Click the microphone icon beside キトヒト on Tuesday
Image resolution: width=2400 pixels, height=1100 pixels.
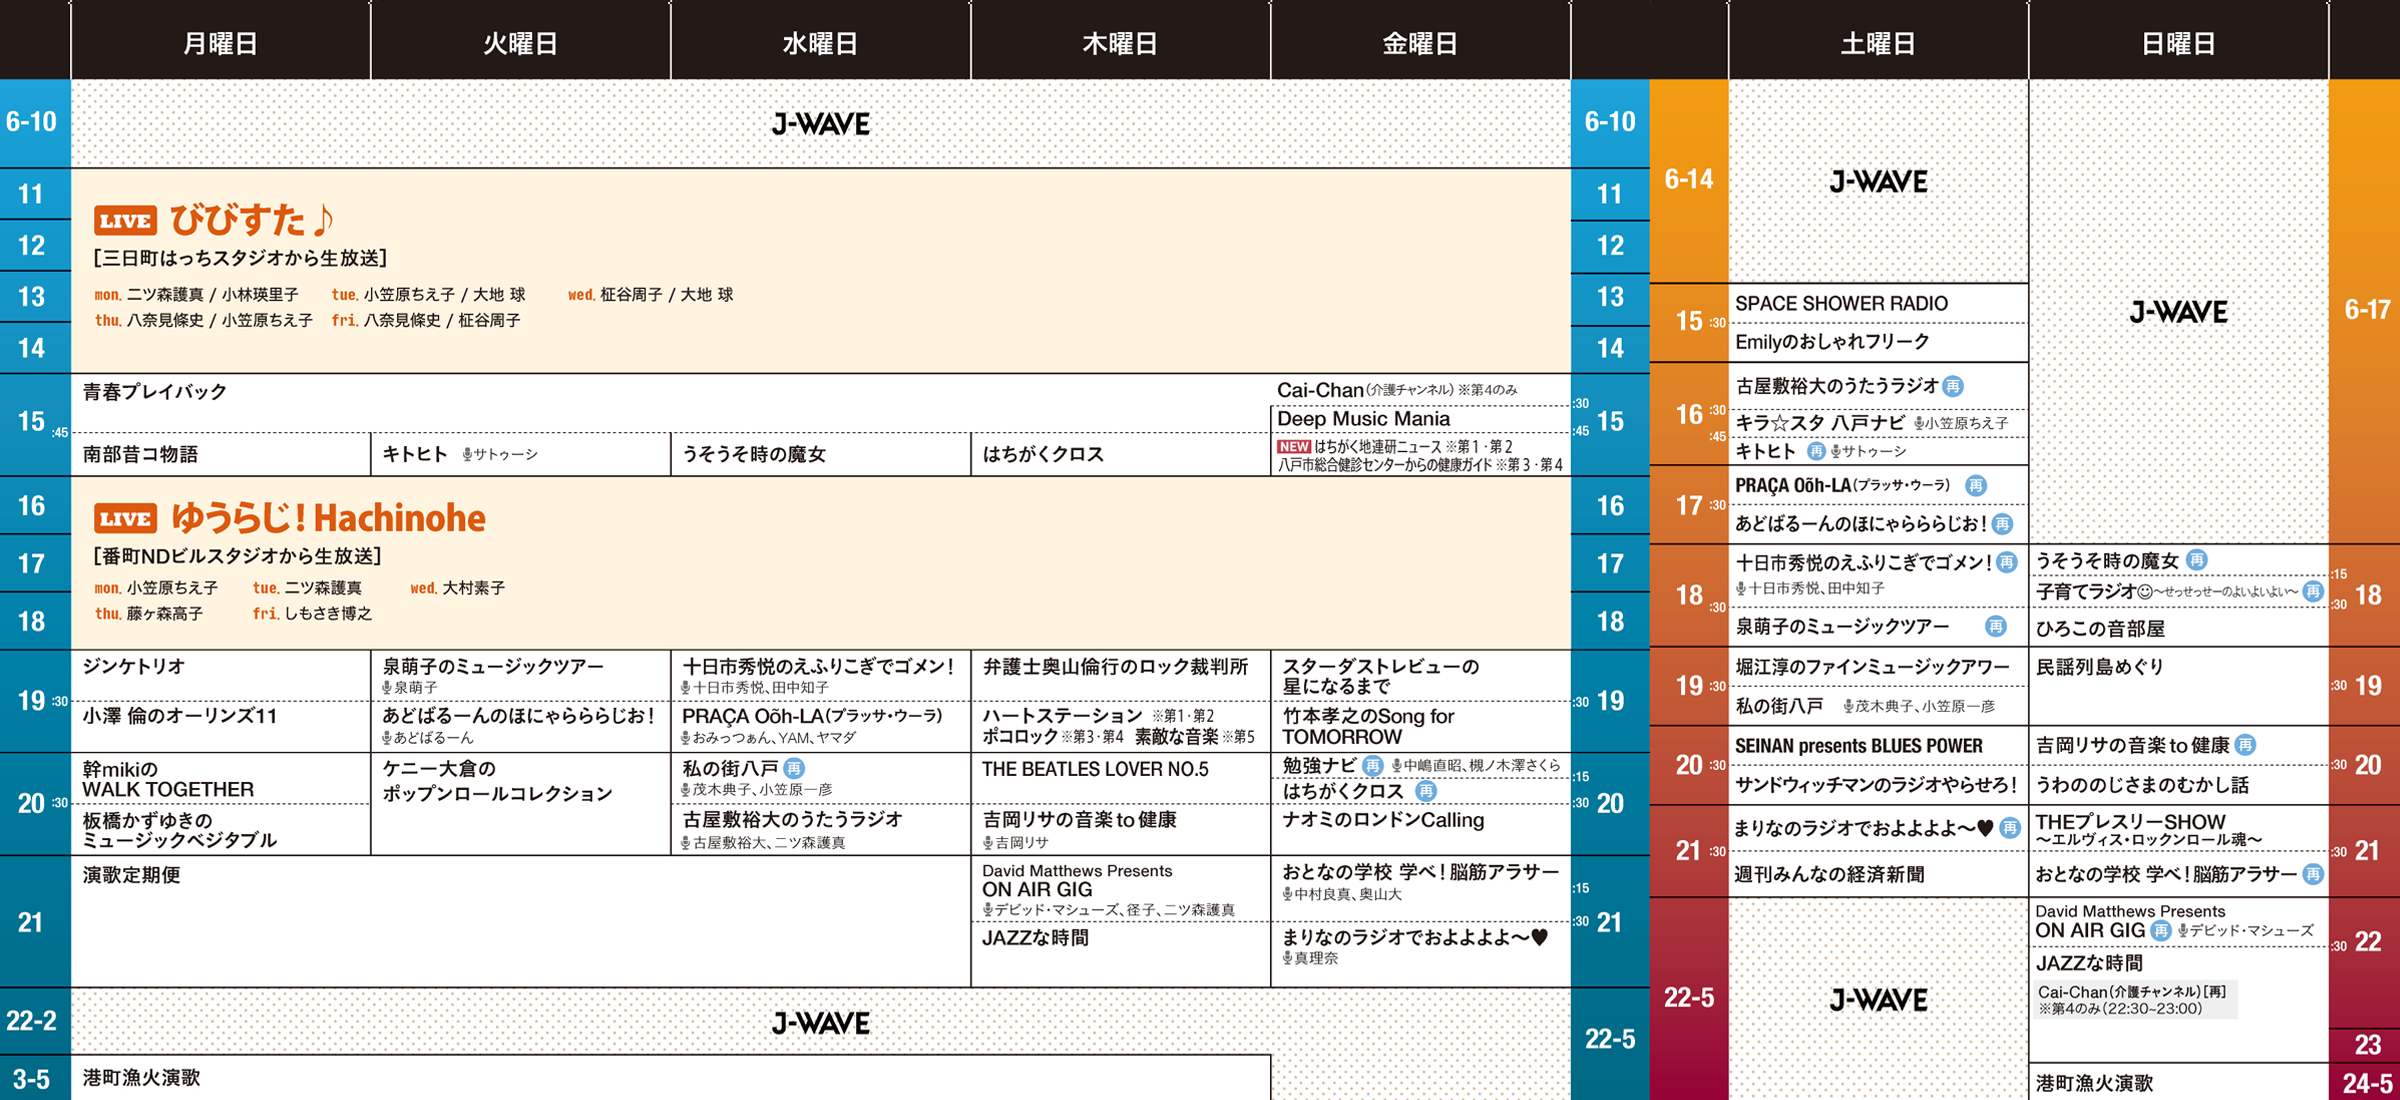tap(467, 455)
